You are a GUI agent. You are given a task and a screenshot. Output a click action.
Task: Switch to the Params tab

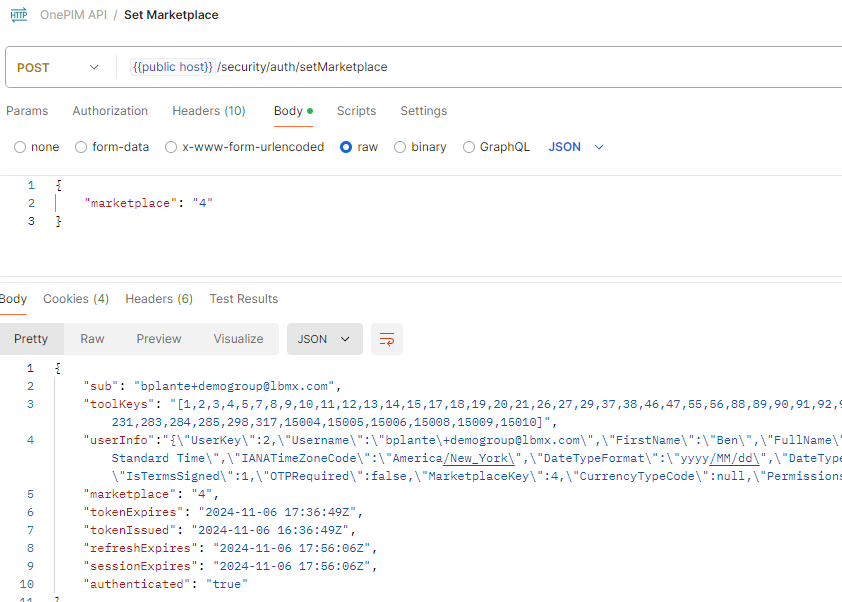(x=27, y=111)
